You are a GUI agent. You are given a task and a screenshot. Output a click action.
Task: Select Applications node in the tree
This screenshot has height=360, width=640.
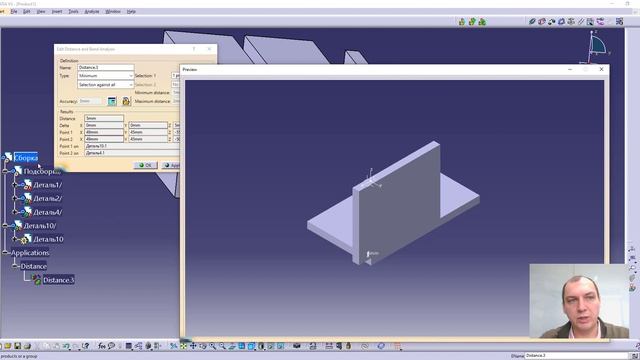click(30, 253)
